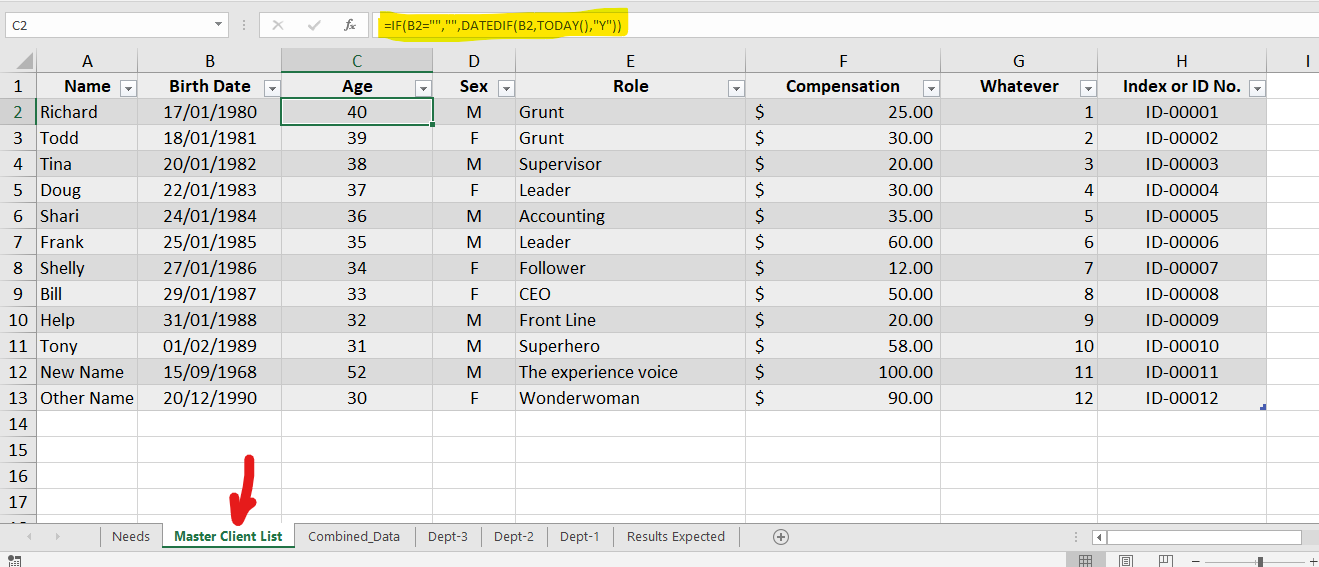Image resolution: width=1319 pixels, height=567 pixels.
Task: Select row 15 header
Action: click(18, 450)
